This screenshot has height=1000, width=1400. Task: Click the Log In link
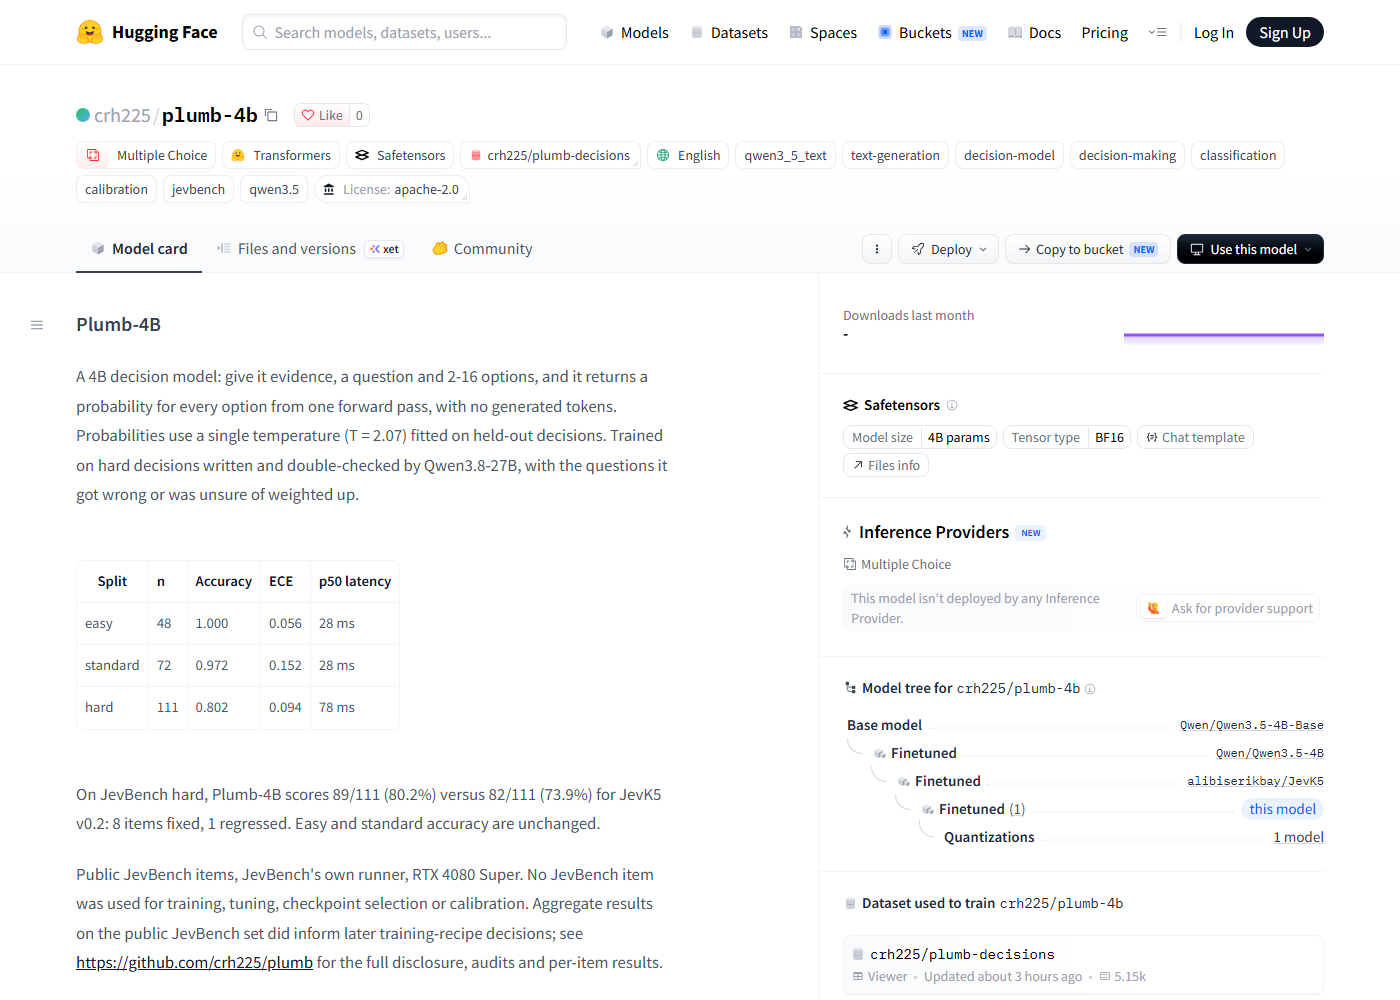pyautogui.click(x=1213, y=32)
